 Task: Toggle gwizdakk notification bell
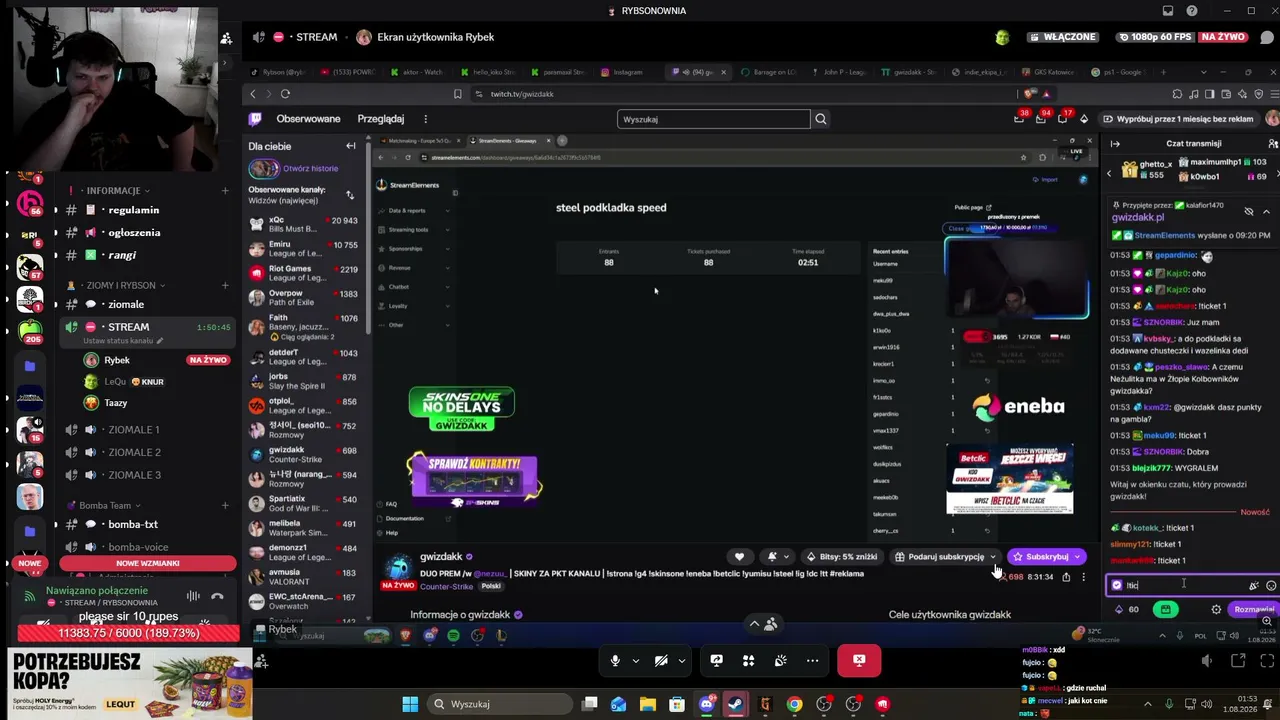772,557
